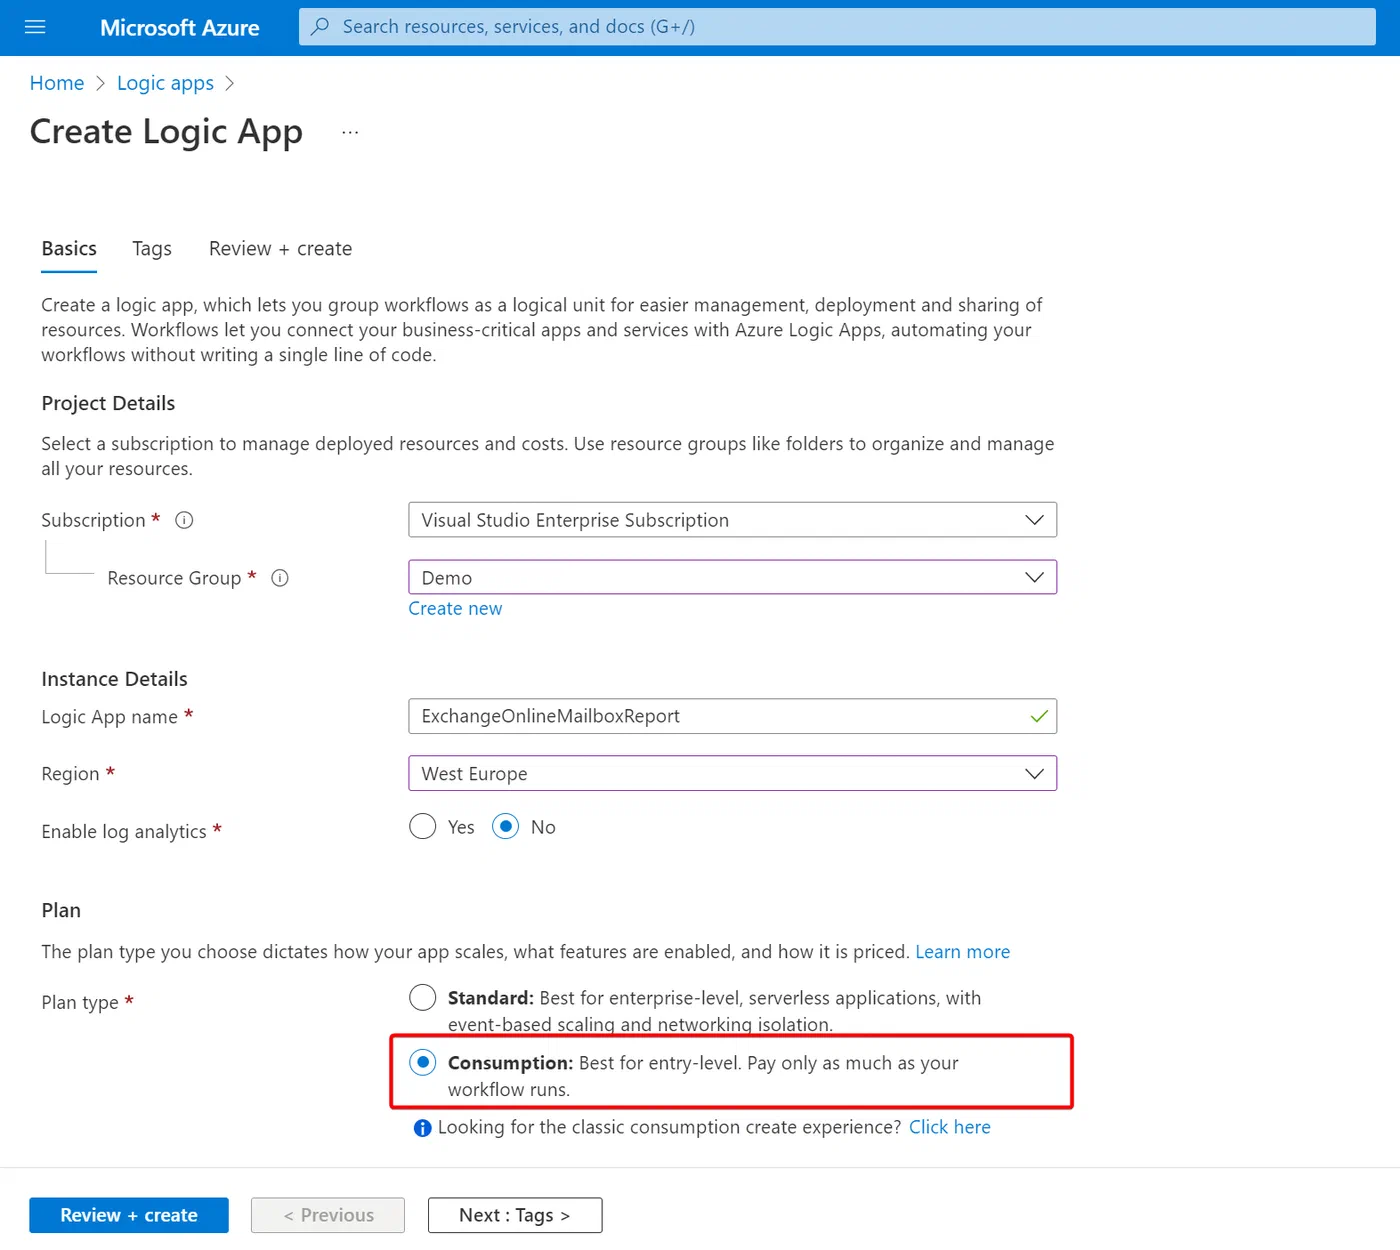1400x1250 pixels.
Task: Switch to the Tags tab
Action: tap(152, 249)
